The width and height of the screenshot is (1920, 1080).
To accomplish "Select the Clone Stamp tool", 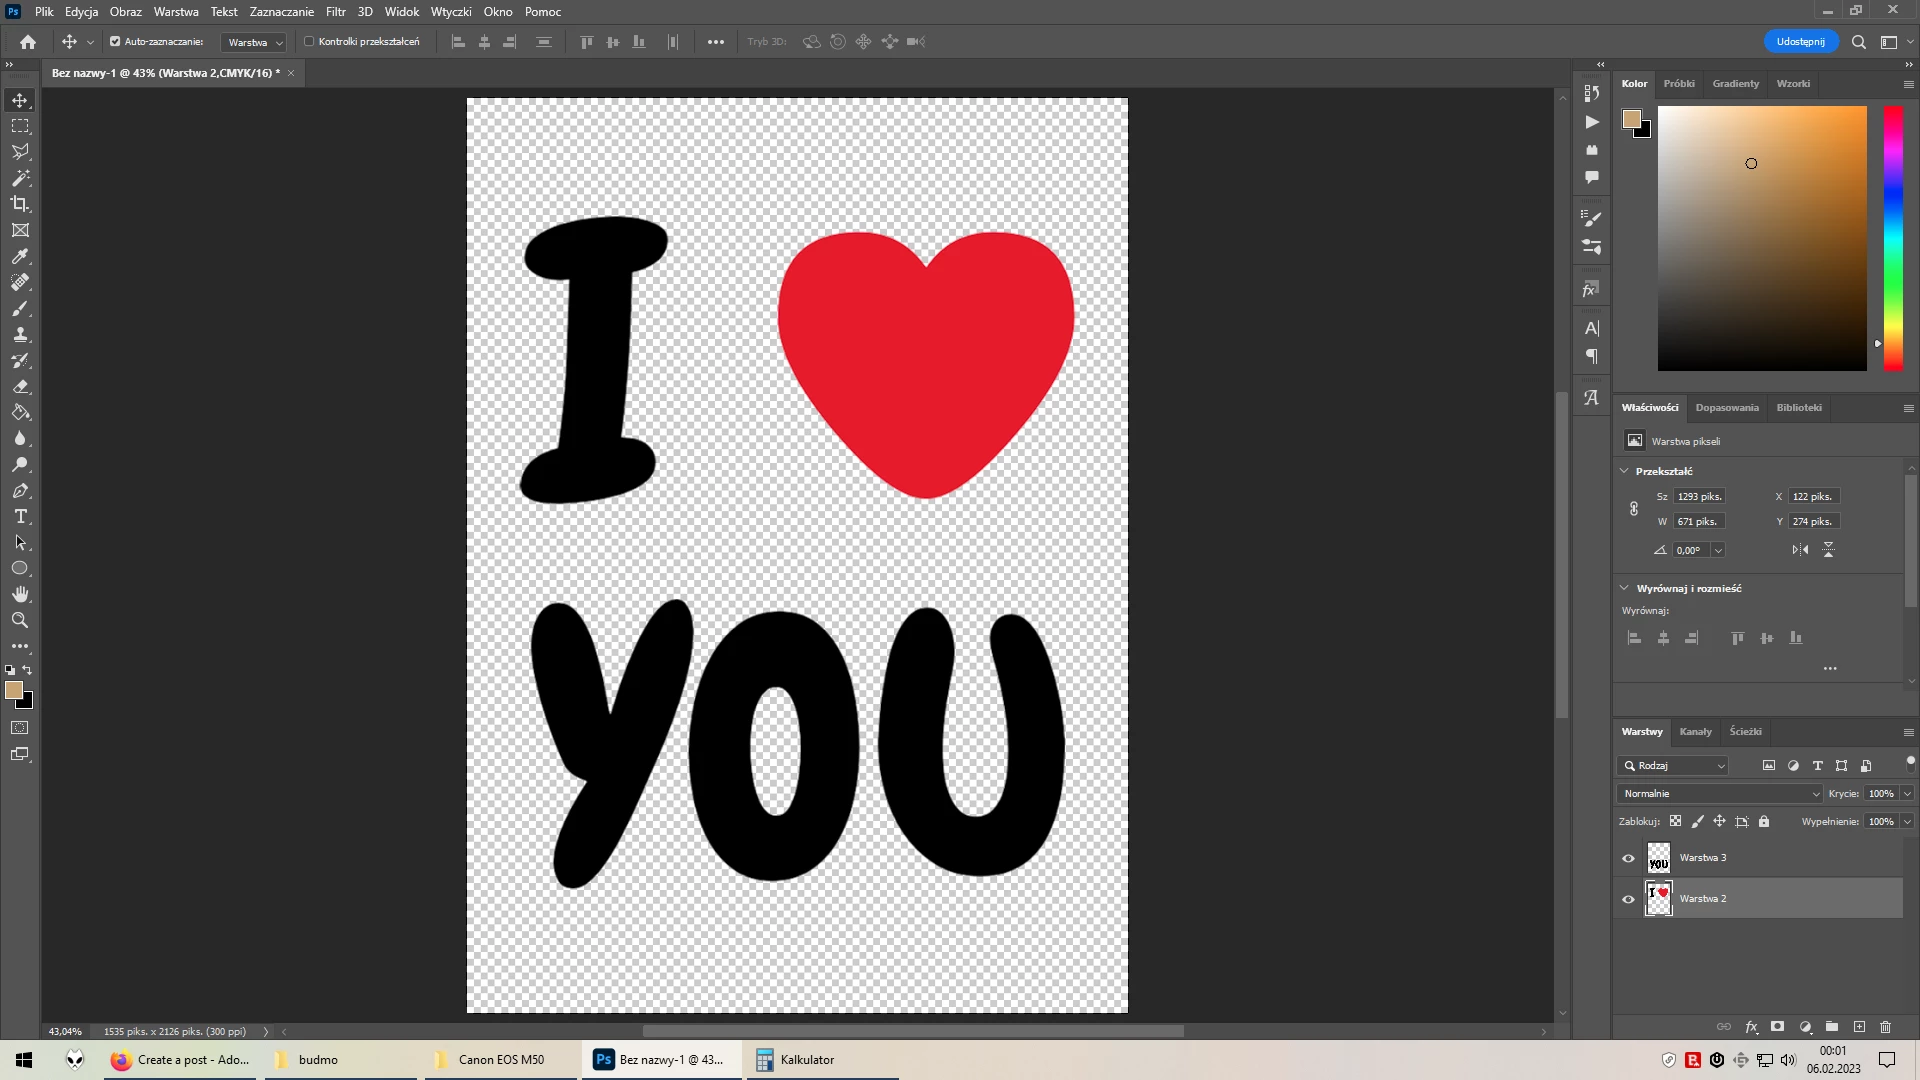I will coord(20,335).
